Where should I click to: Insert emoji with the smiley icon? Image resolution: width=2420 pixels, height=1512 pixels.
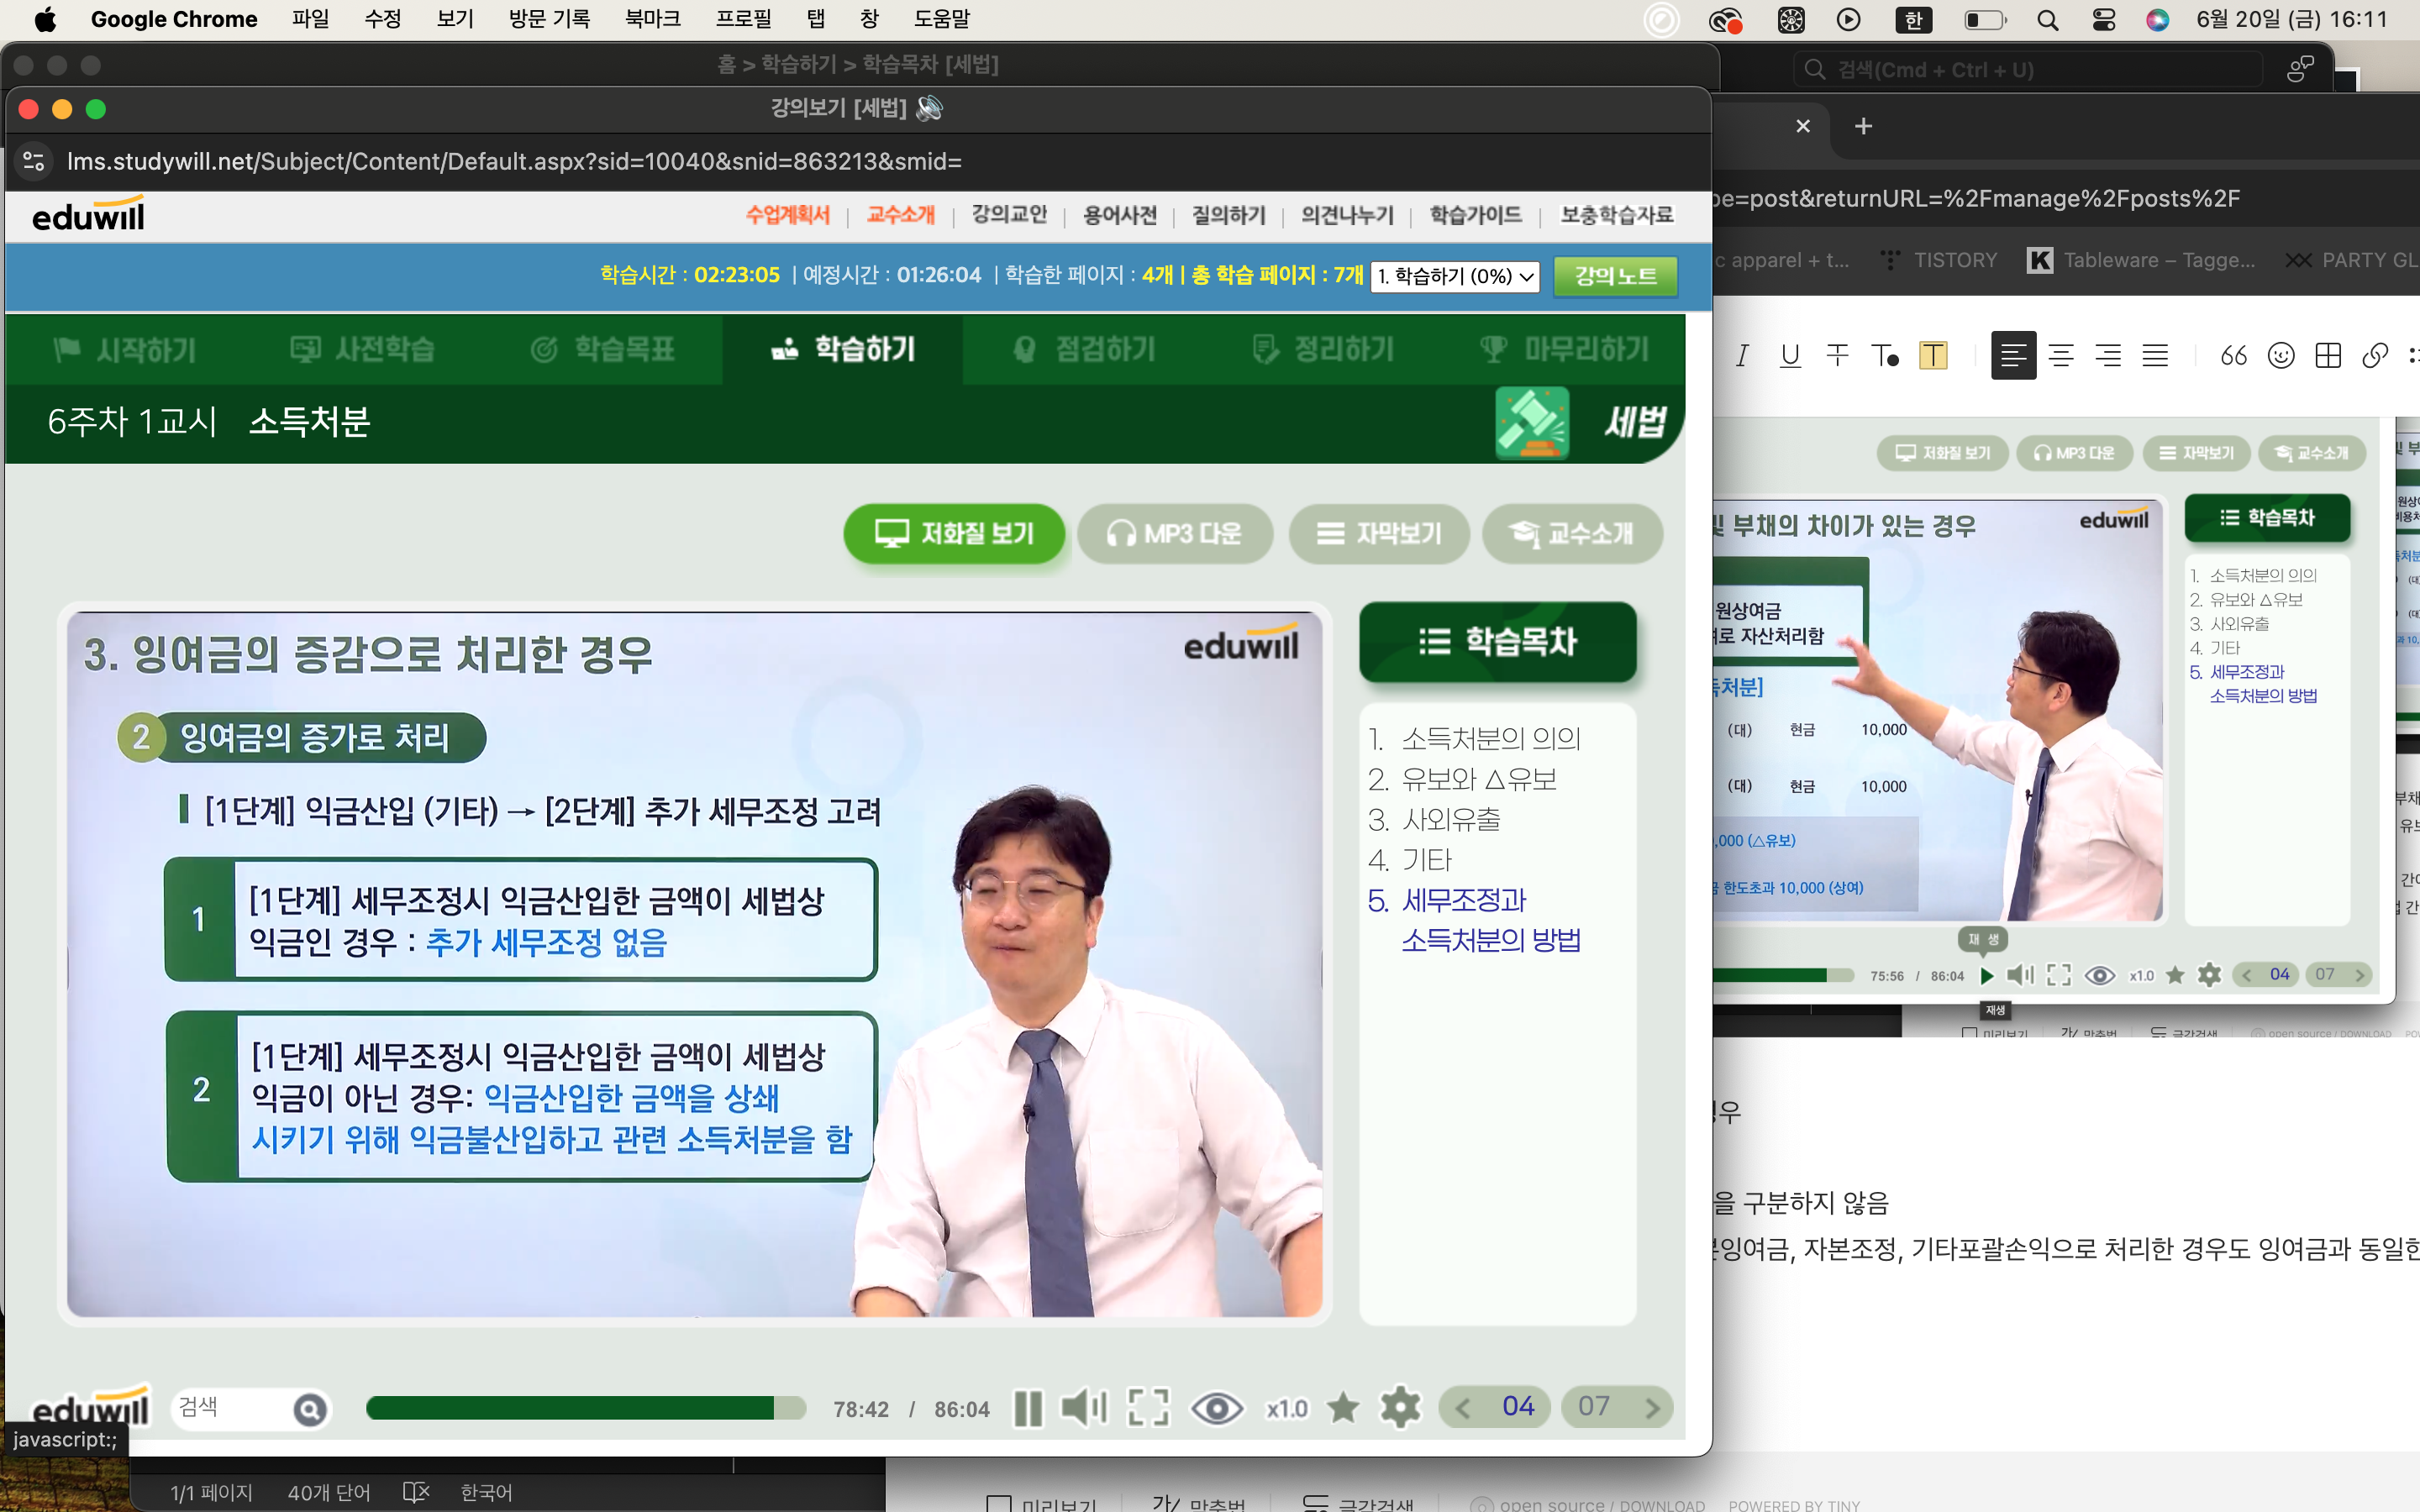(2281, 355)
